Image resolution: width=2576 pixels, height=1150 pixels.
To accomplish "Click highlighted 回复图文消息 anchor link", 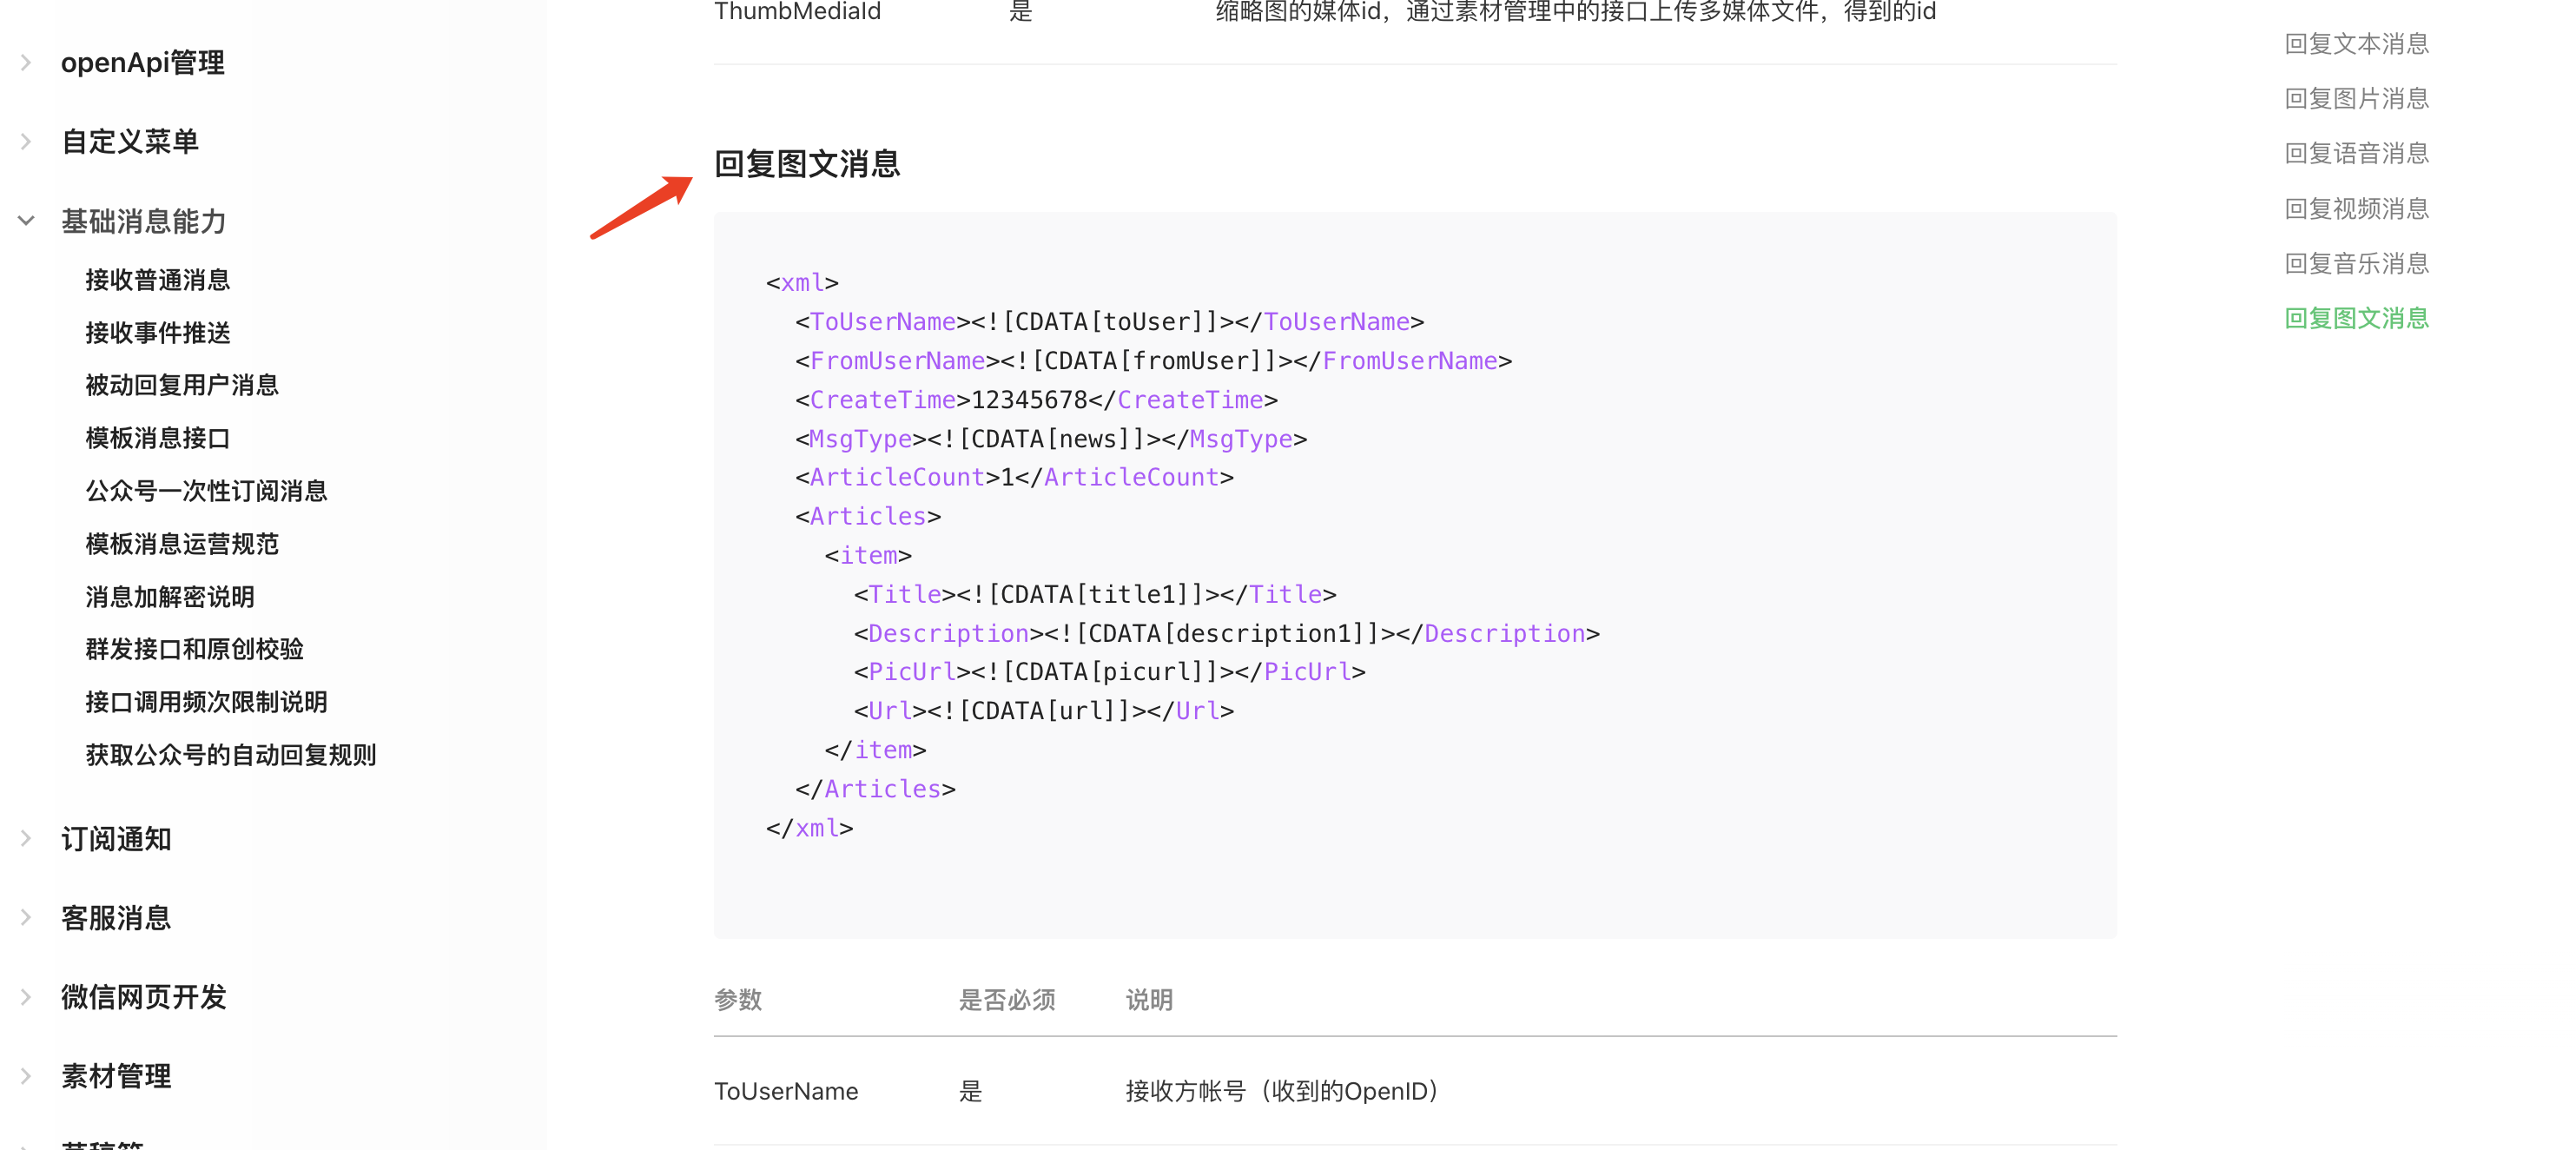I will [x=2356, y=318].
